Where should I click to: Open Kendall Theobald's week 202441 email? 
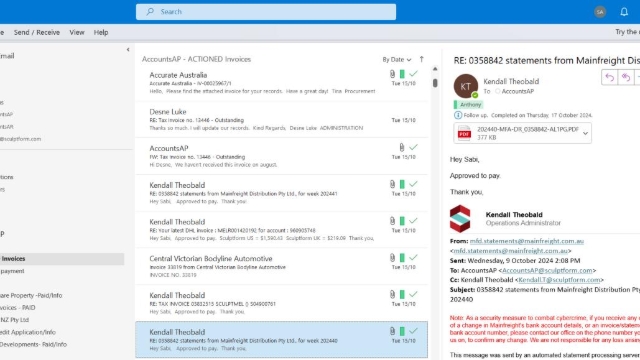click(x=282, y=193)
